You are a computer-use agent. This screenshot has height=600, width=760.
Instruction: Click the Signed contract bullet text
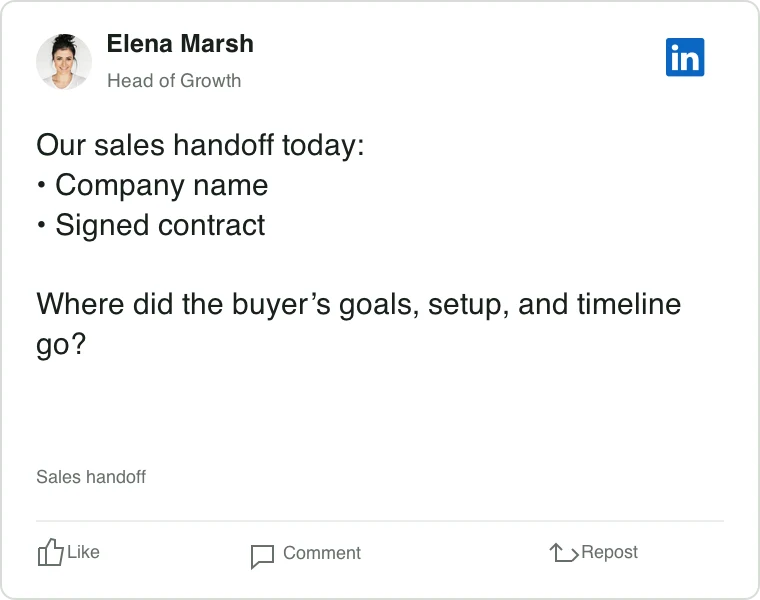[x=160, y=226]
